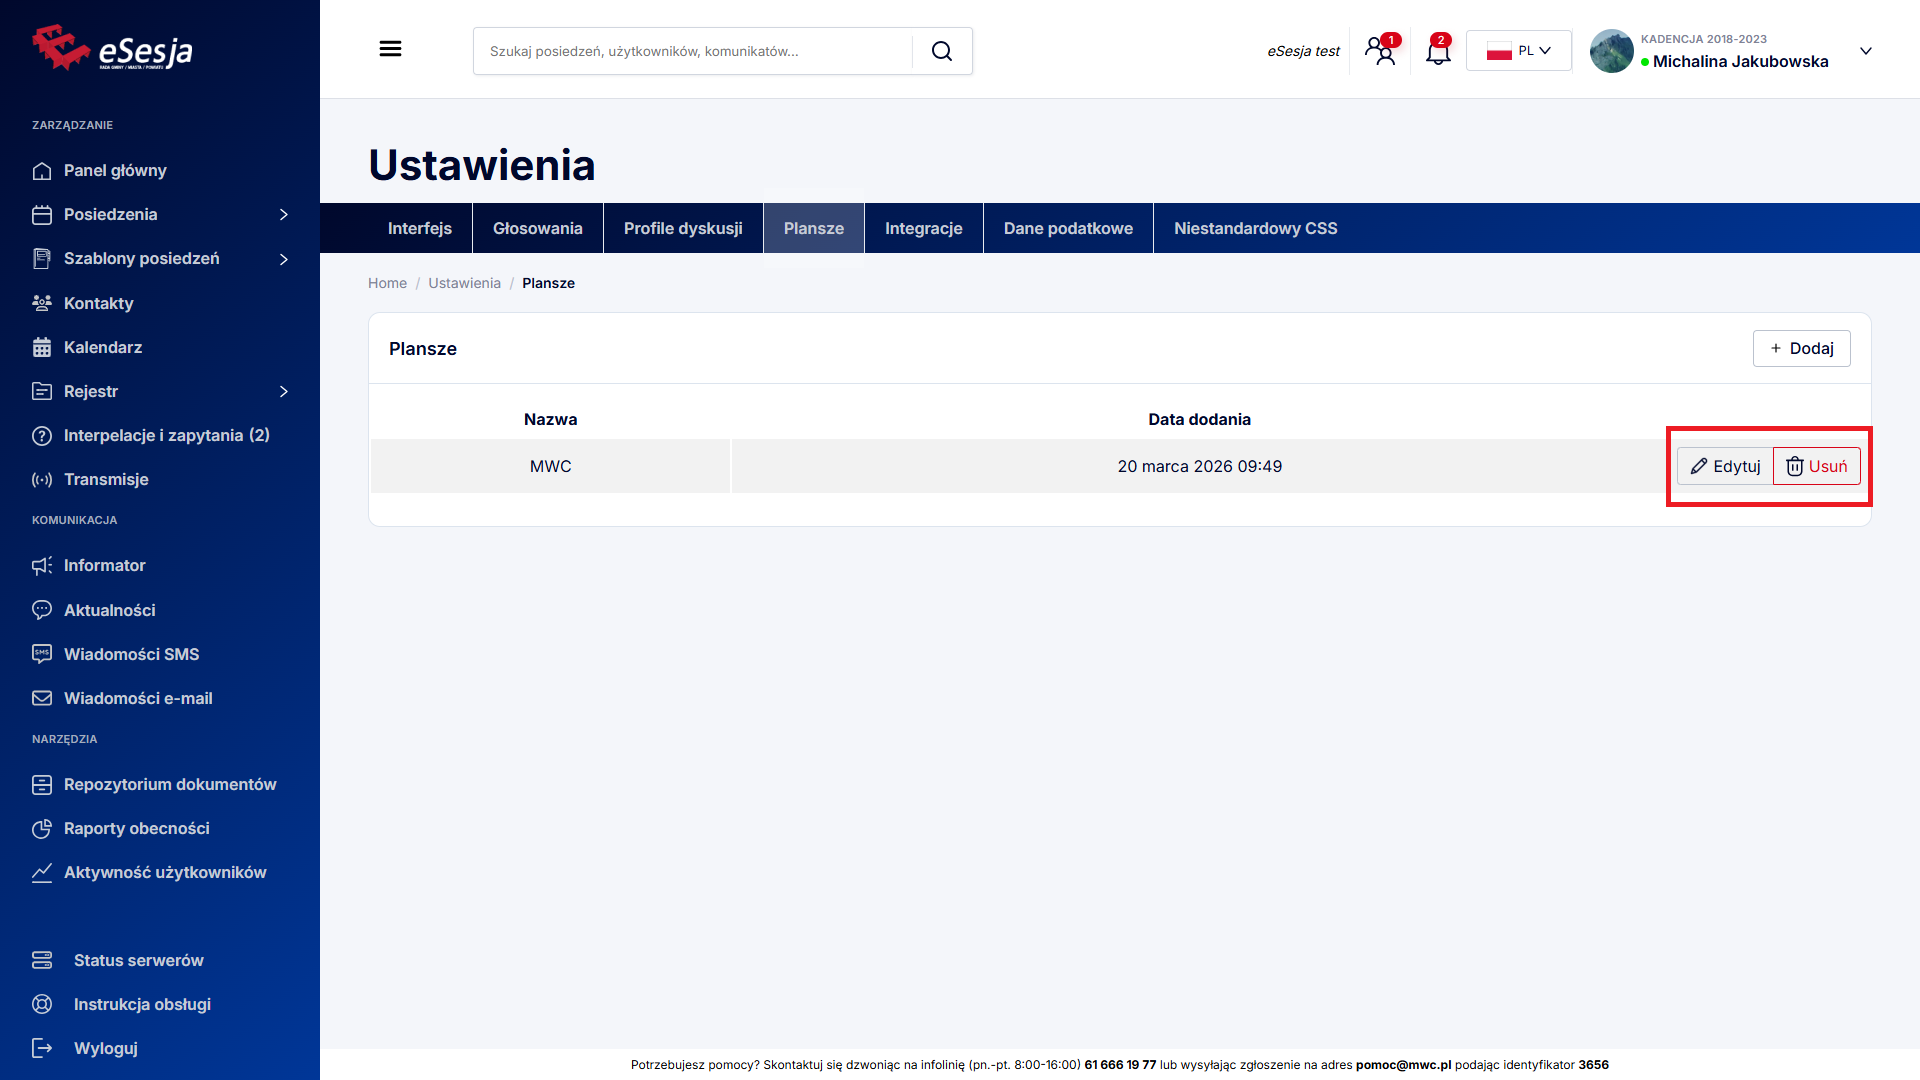
Task: Open the users icon with badge
Action: [1382, 51]
